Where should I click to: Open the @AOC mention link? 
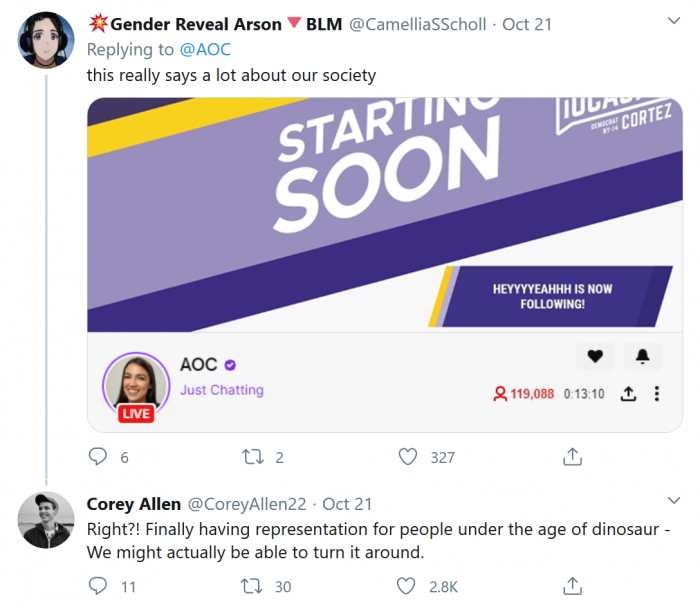(x=205, y=48)
